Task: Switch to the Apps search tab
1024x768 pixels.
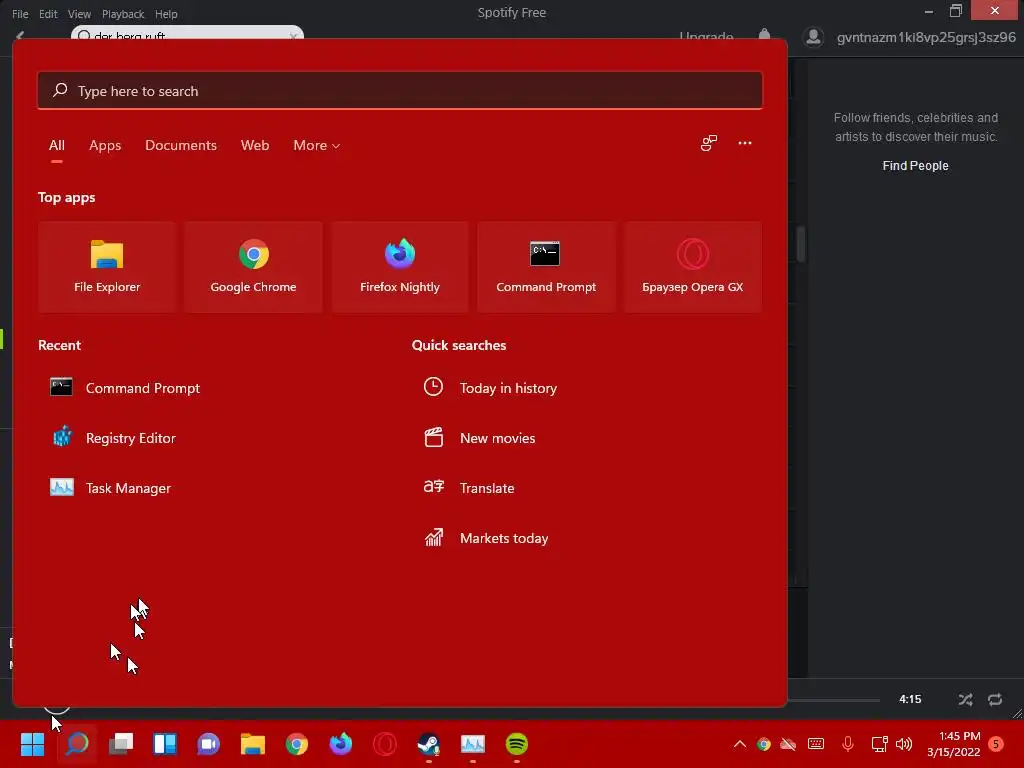Action: [x=105, y=145]
